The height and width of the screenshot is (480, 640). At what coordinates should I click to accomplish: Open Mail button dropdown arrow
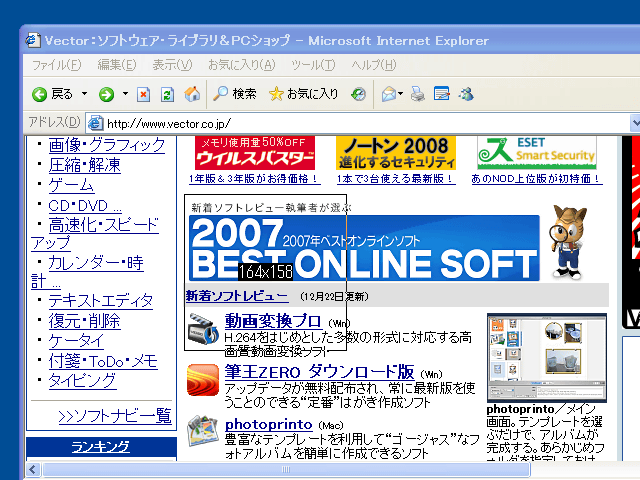tap(400, 94)
